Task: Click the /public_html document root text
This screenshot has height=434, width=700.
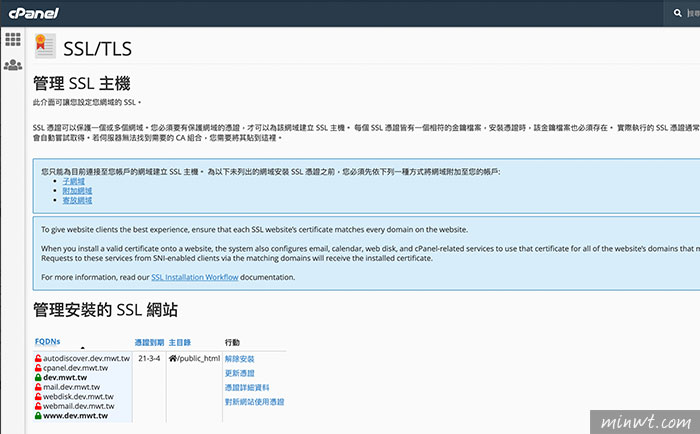Action: (199, 358)
